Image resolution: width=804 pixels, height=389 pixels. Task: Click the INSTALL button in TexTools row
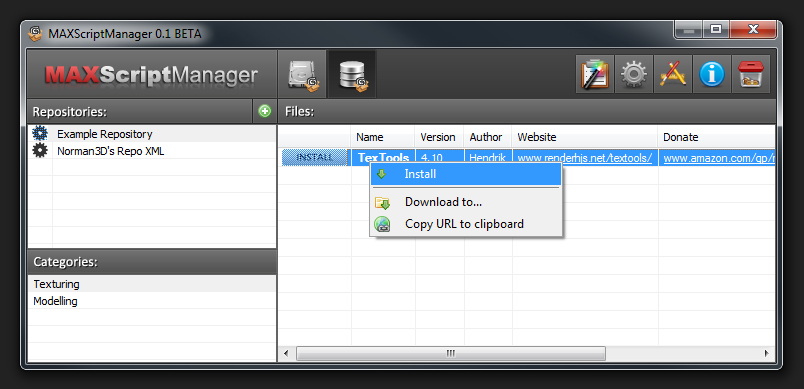pos(314,157)
